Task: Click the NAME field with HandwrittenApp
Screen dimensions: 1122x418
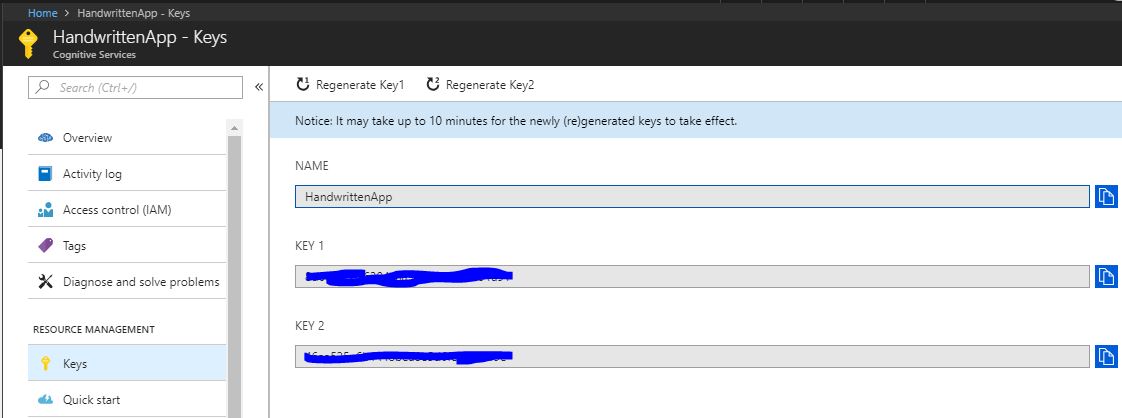Action: (x=692, y=197)
